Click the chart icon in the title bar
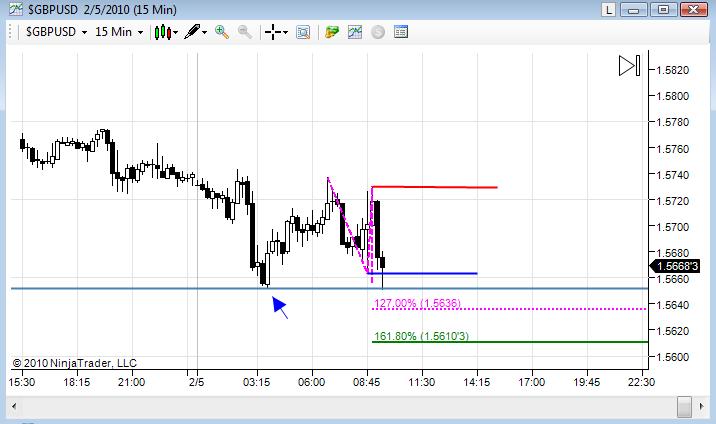 point(16,9)
